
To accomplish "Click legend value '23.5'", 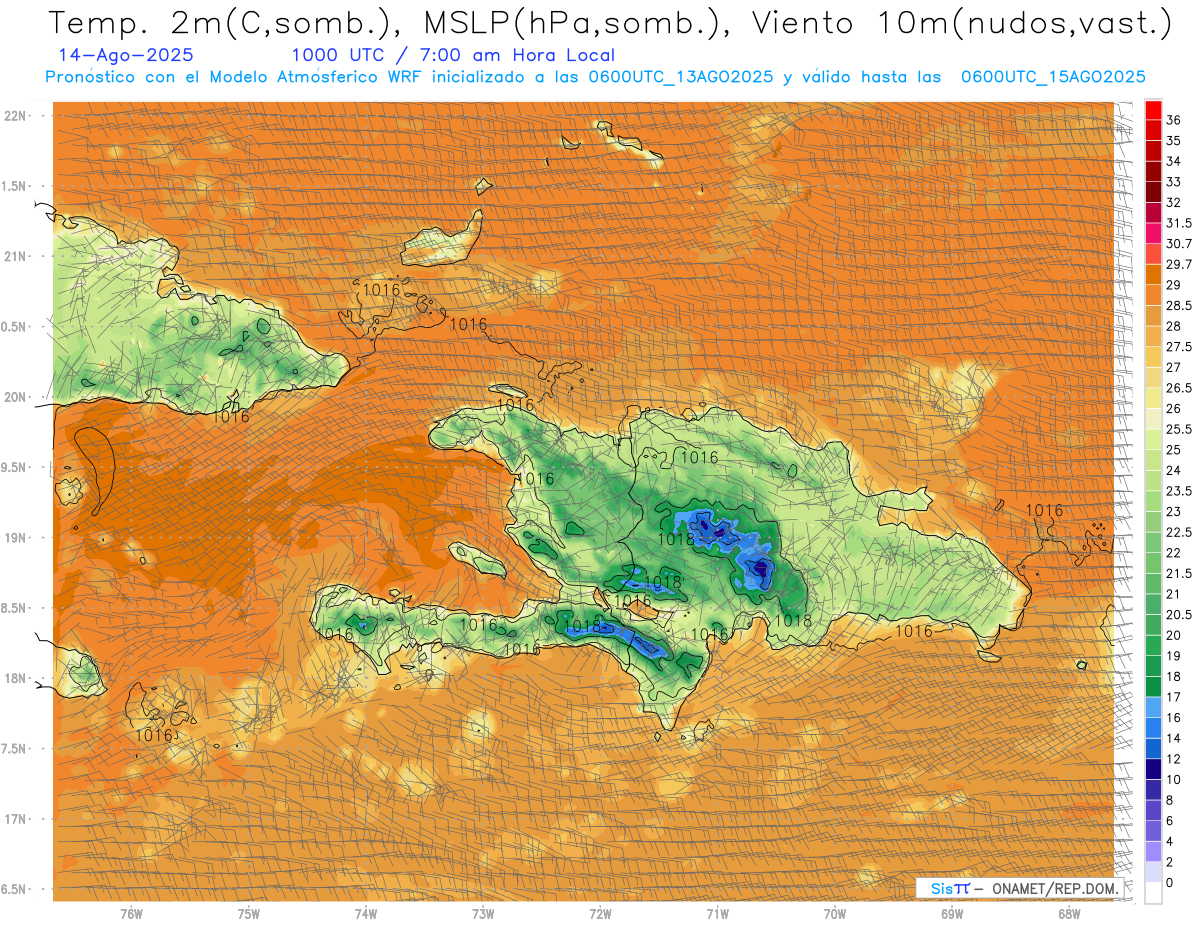I will point(1179,491).
